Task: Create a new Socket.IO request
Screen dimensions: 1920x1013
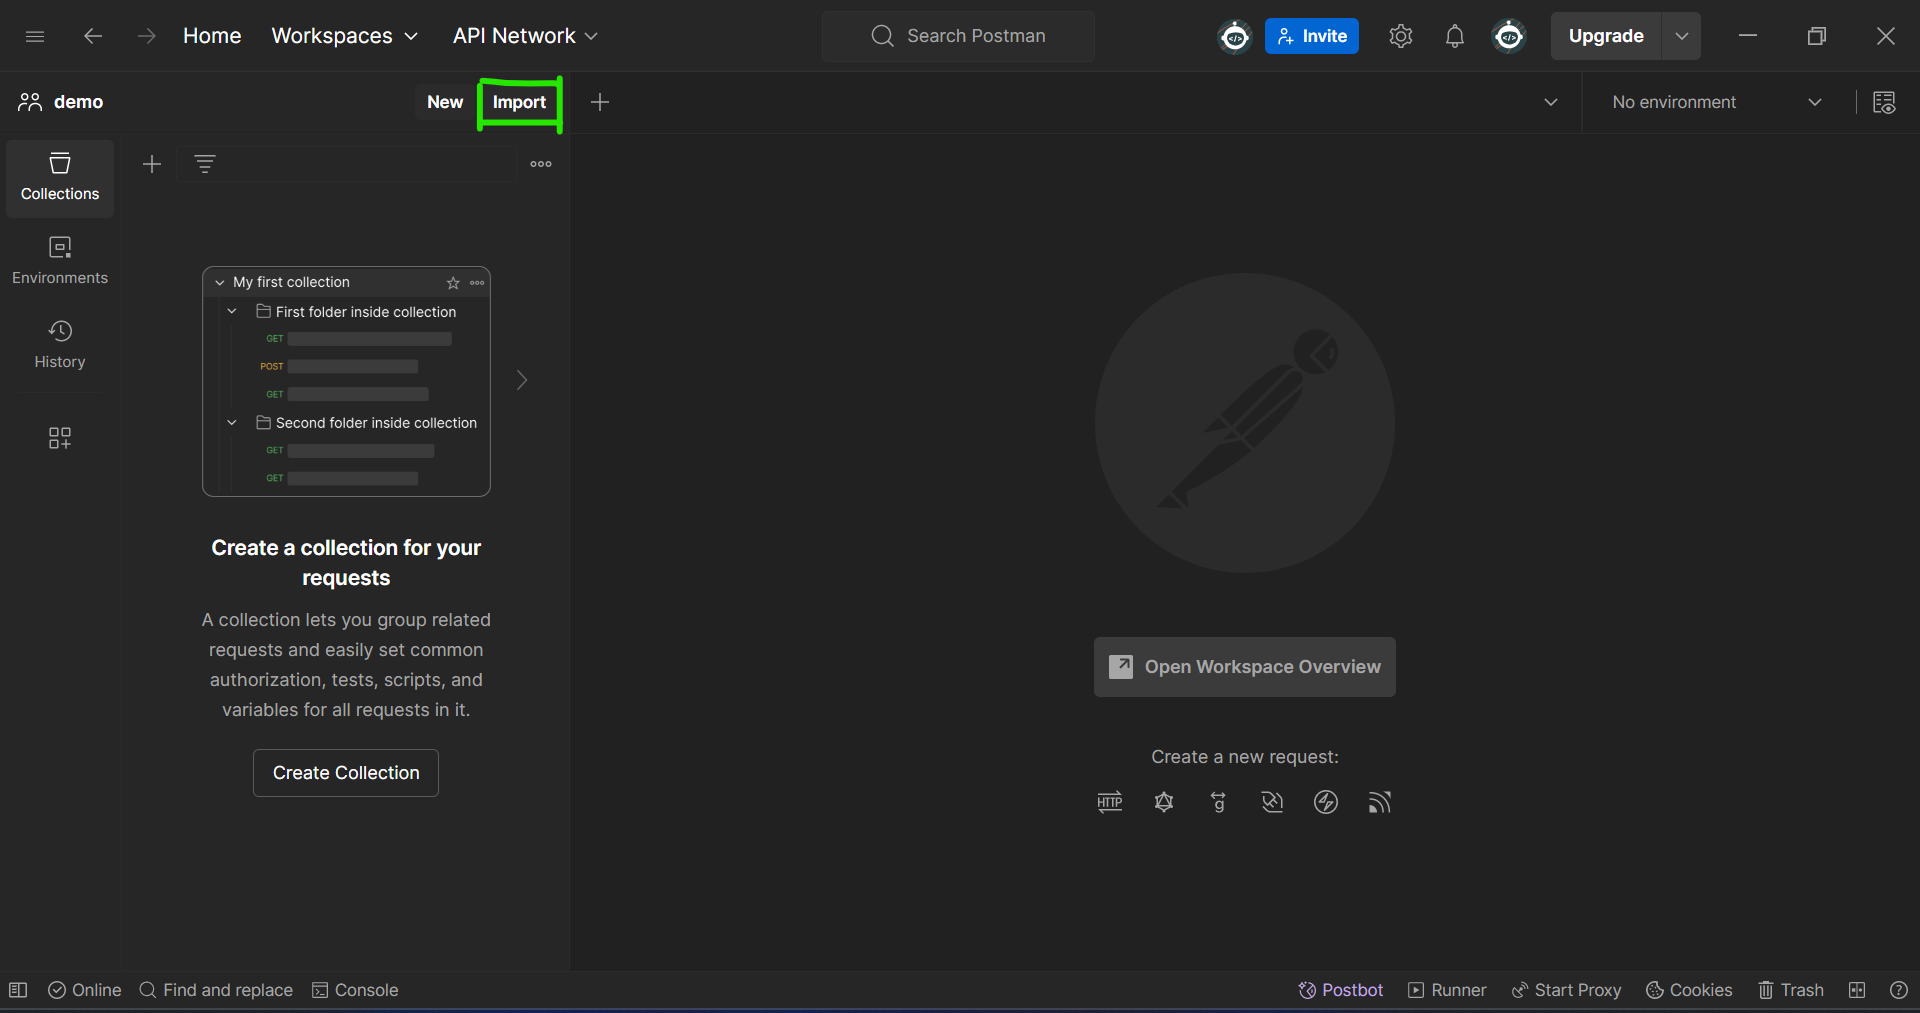Action: (x=1326, y=802)
